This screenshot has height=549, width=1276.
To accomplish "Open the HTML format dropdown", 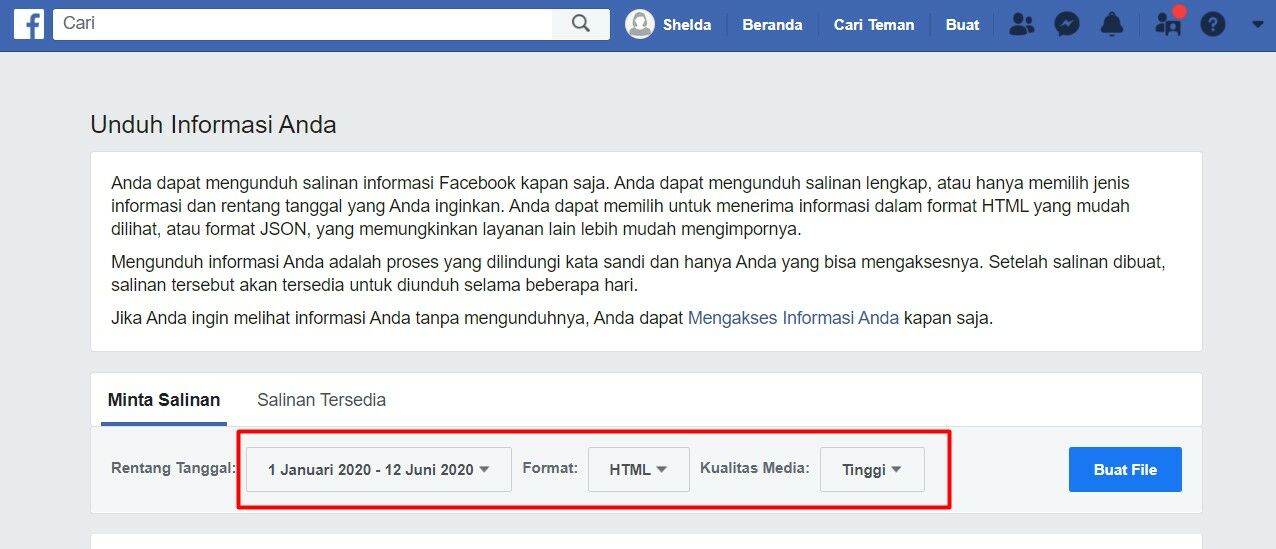I will tap(639, 469).
